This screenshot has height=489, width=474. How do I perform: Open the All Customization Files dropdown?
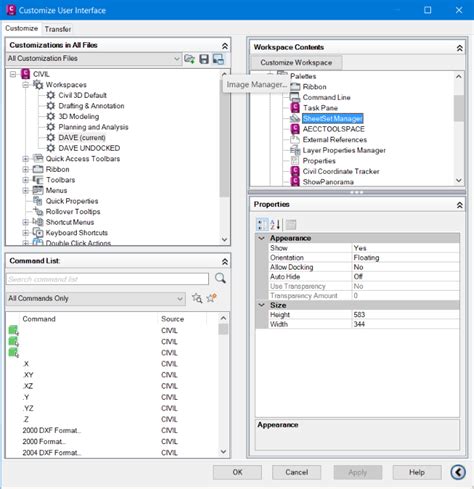[x=177, y=59]
